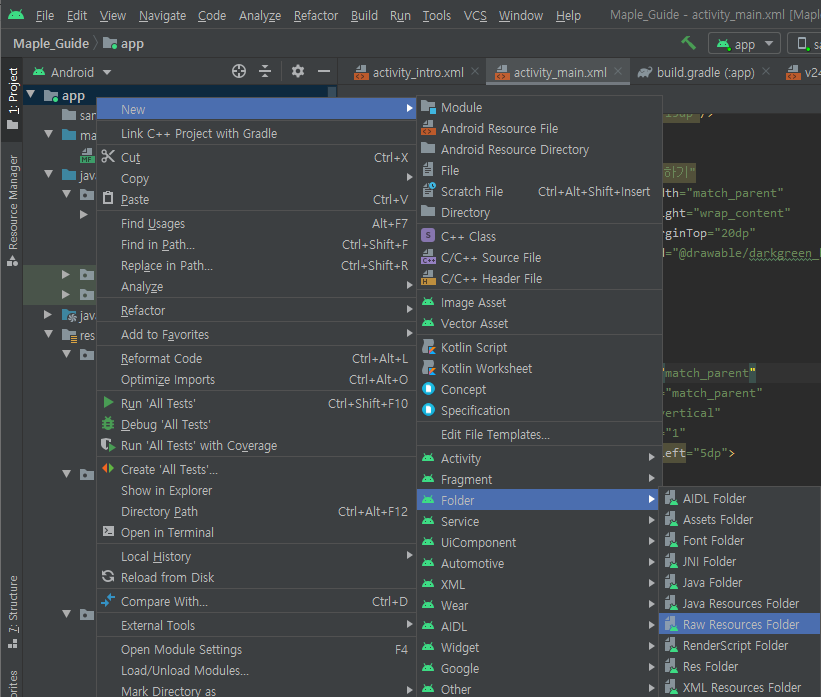Click the terminal icon beside Open in Terminal
Screen dimensions: 821x697
(x=108, y=532)
